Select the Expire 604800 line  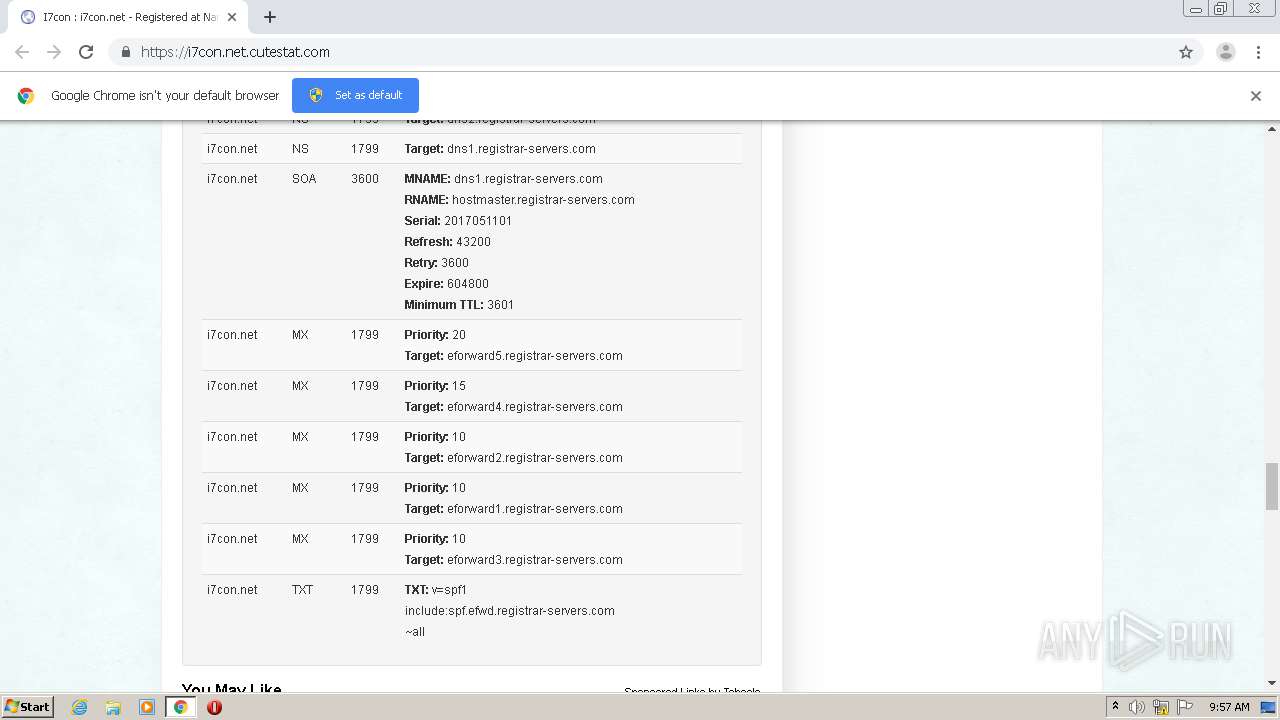(x=446, y=284)
